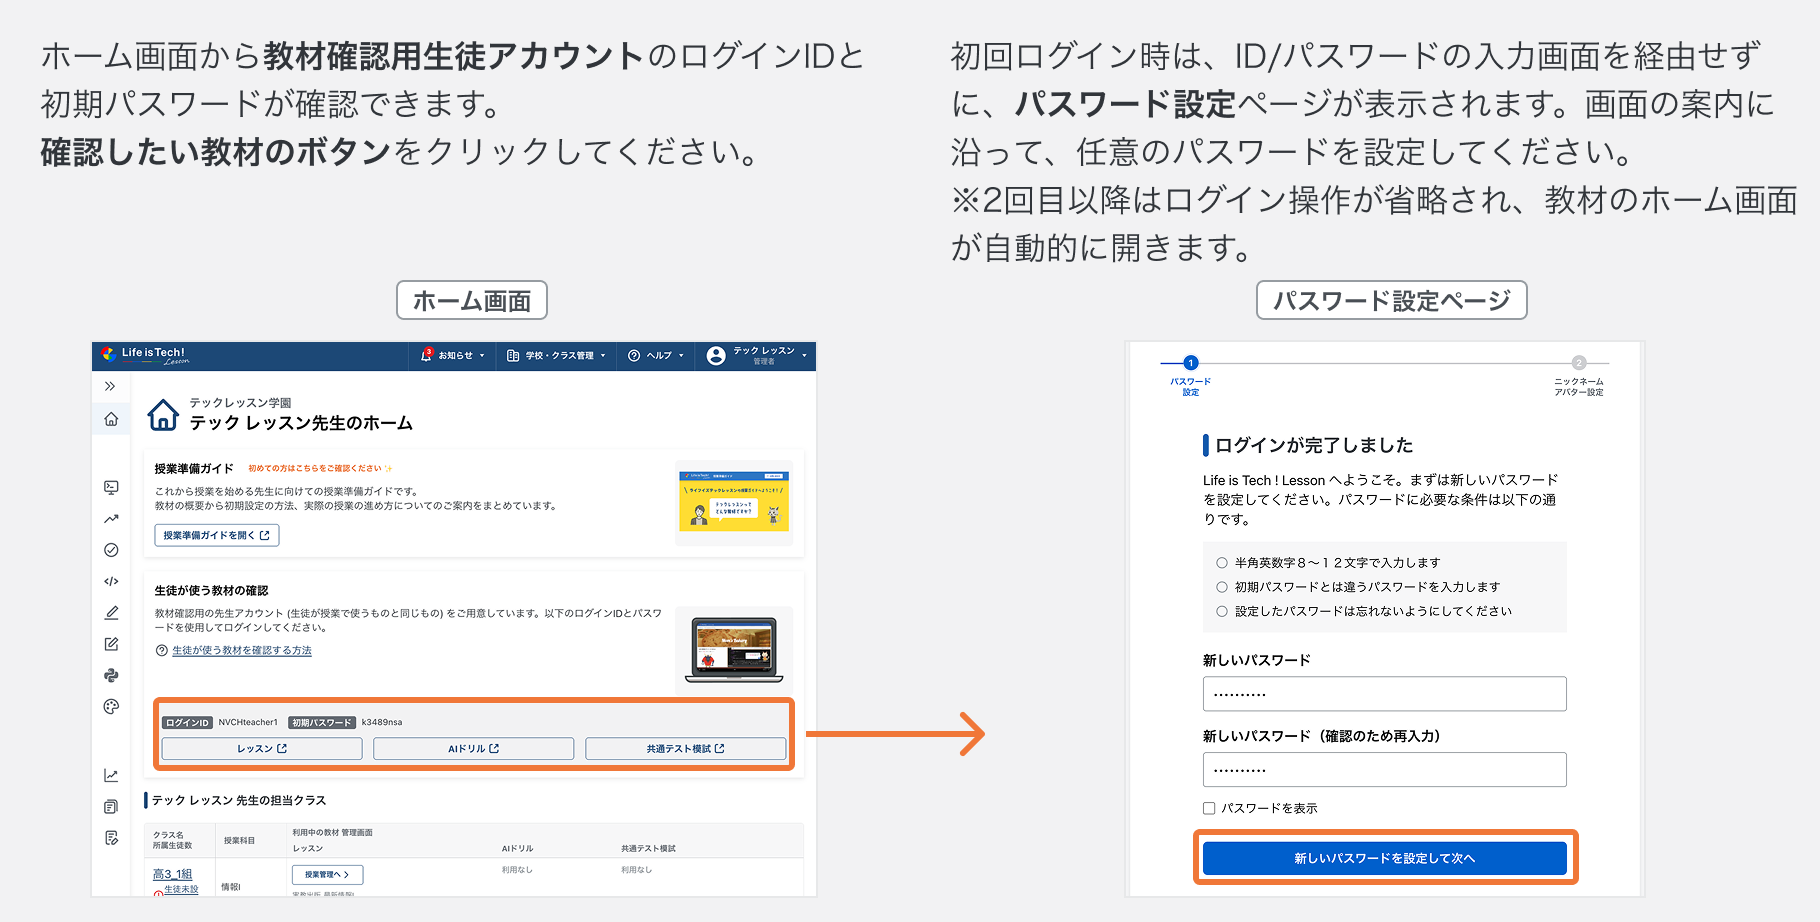The image size is (1820, 922).
Task: Open the edit-square sidebar icon
Action: click(111, 644)
